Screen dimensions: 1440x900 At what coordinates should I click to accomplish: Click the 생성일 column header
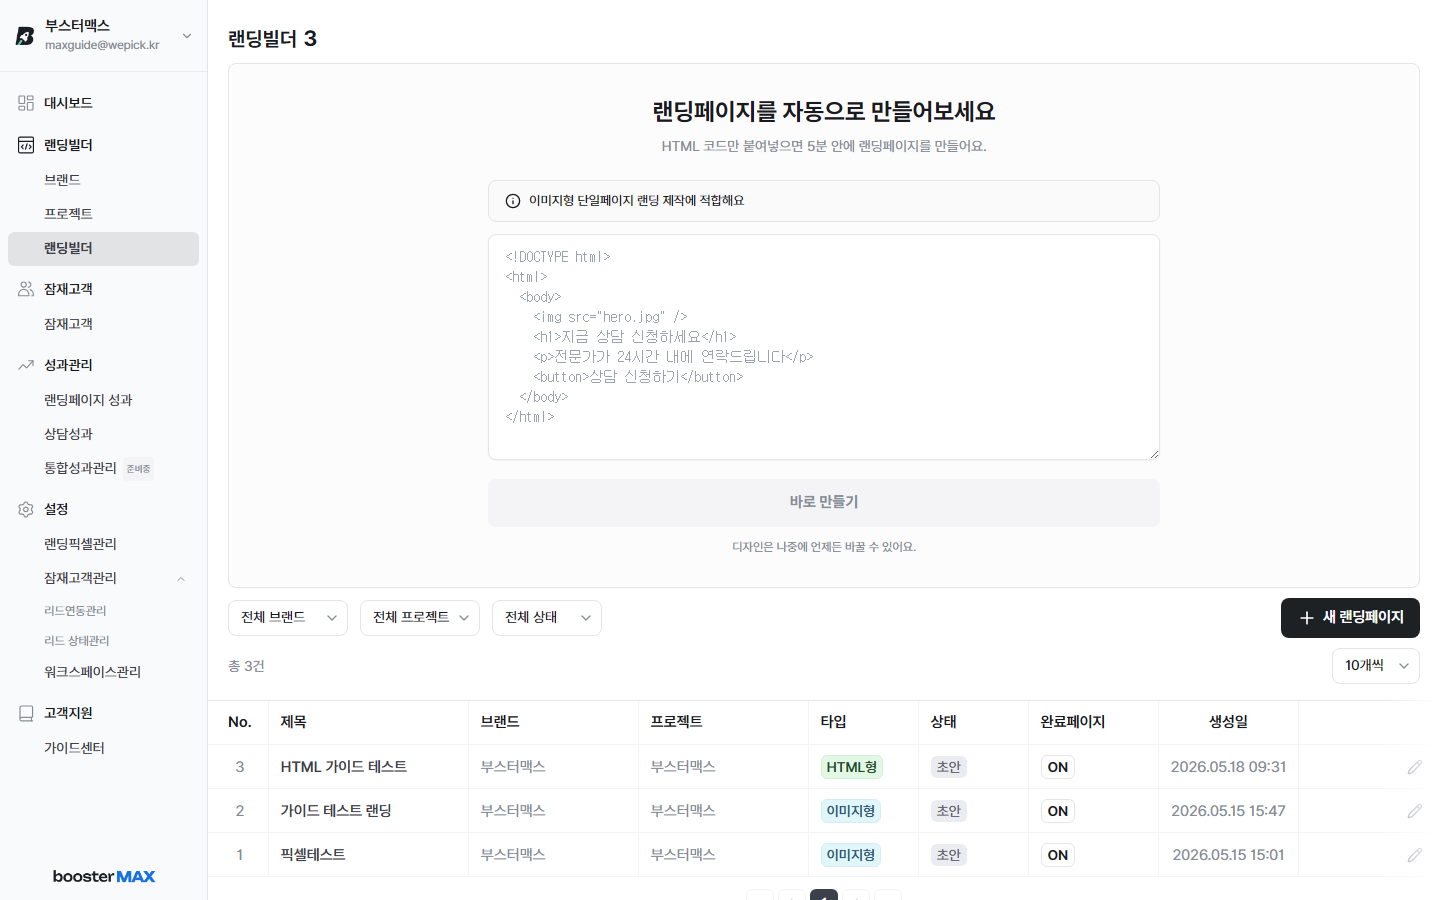1228,722
